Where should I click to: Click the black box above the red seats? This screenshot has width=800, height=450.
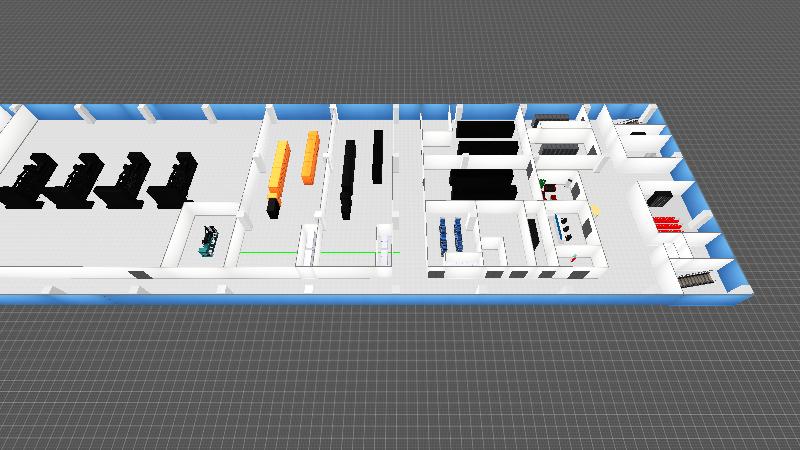[662, 199]
